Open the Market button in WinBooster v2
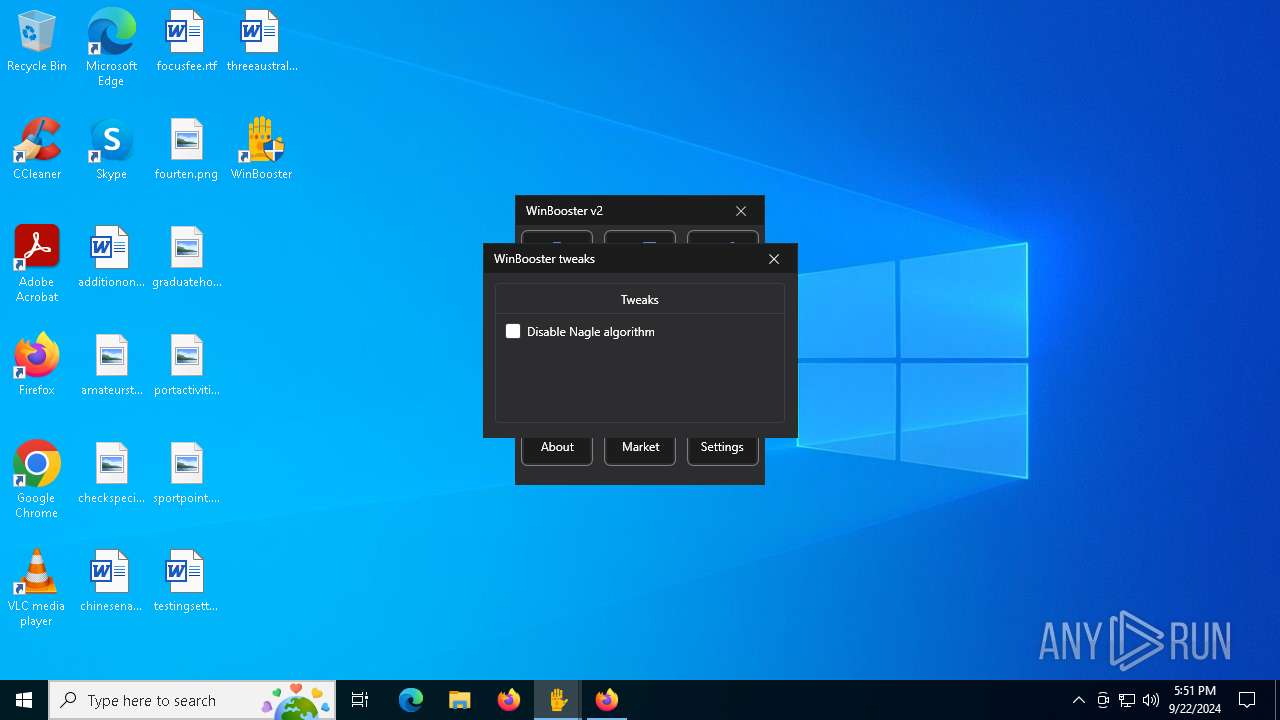The width and height of the screenshot is (1280, 720). point(640,448)
